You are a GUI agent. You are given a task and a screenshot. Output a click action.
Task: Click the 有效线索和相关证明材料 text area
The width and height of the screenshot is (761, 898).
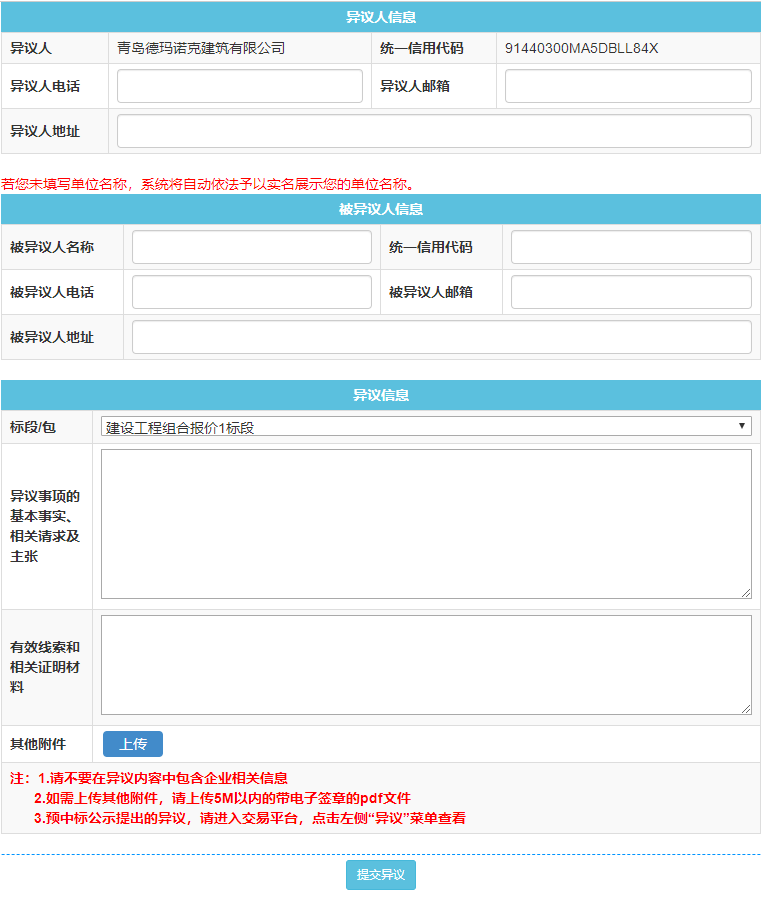click(426, 664)
